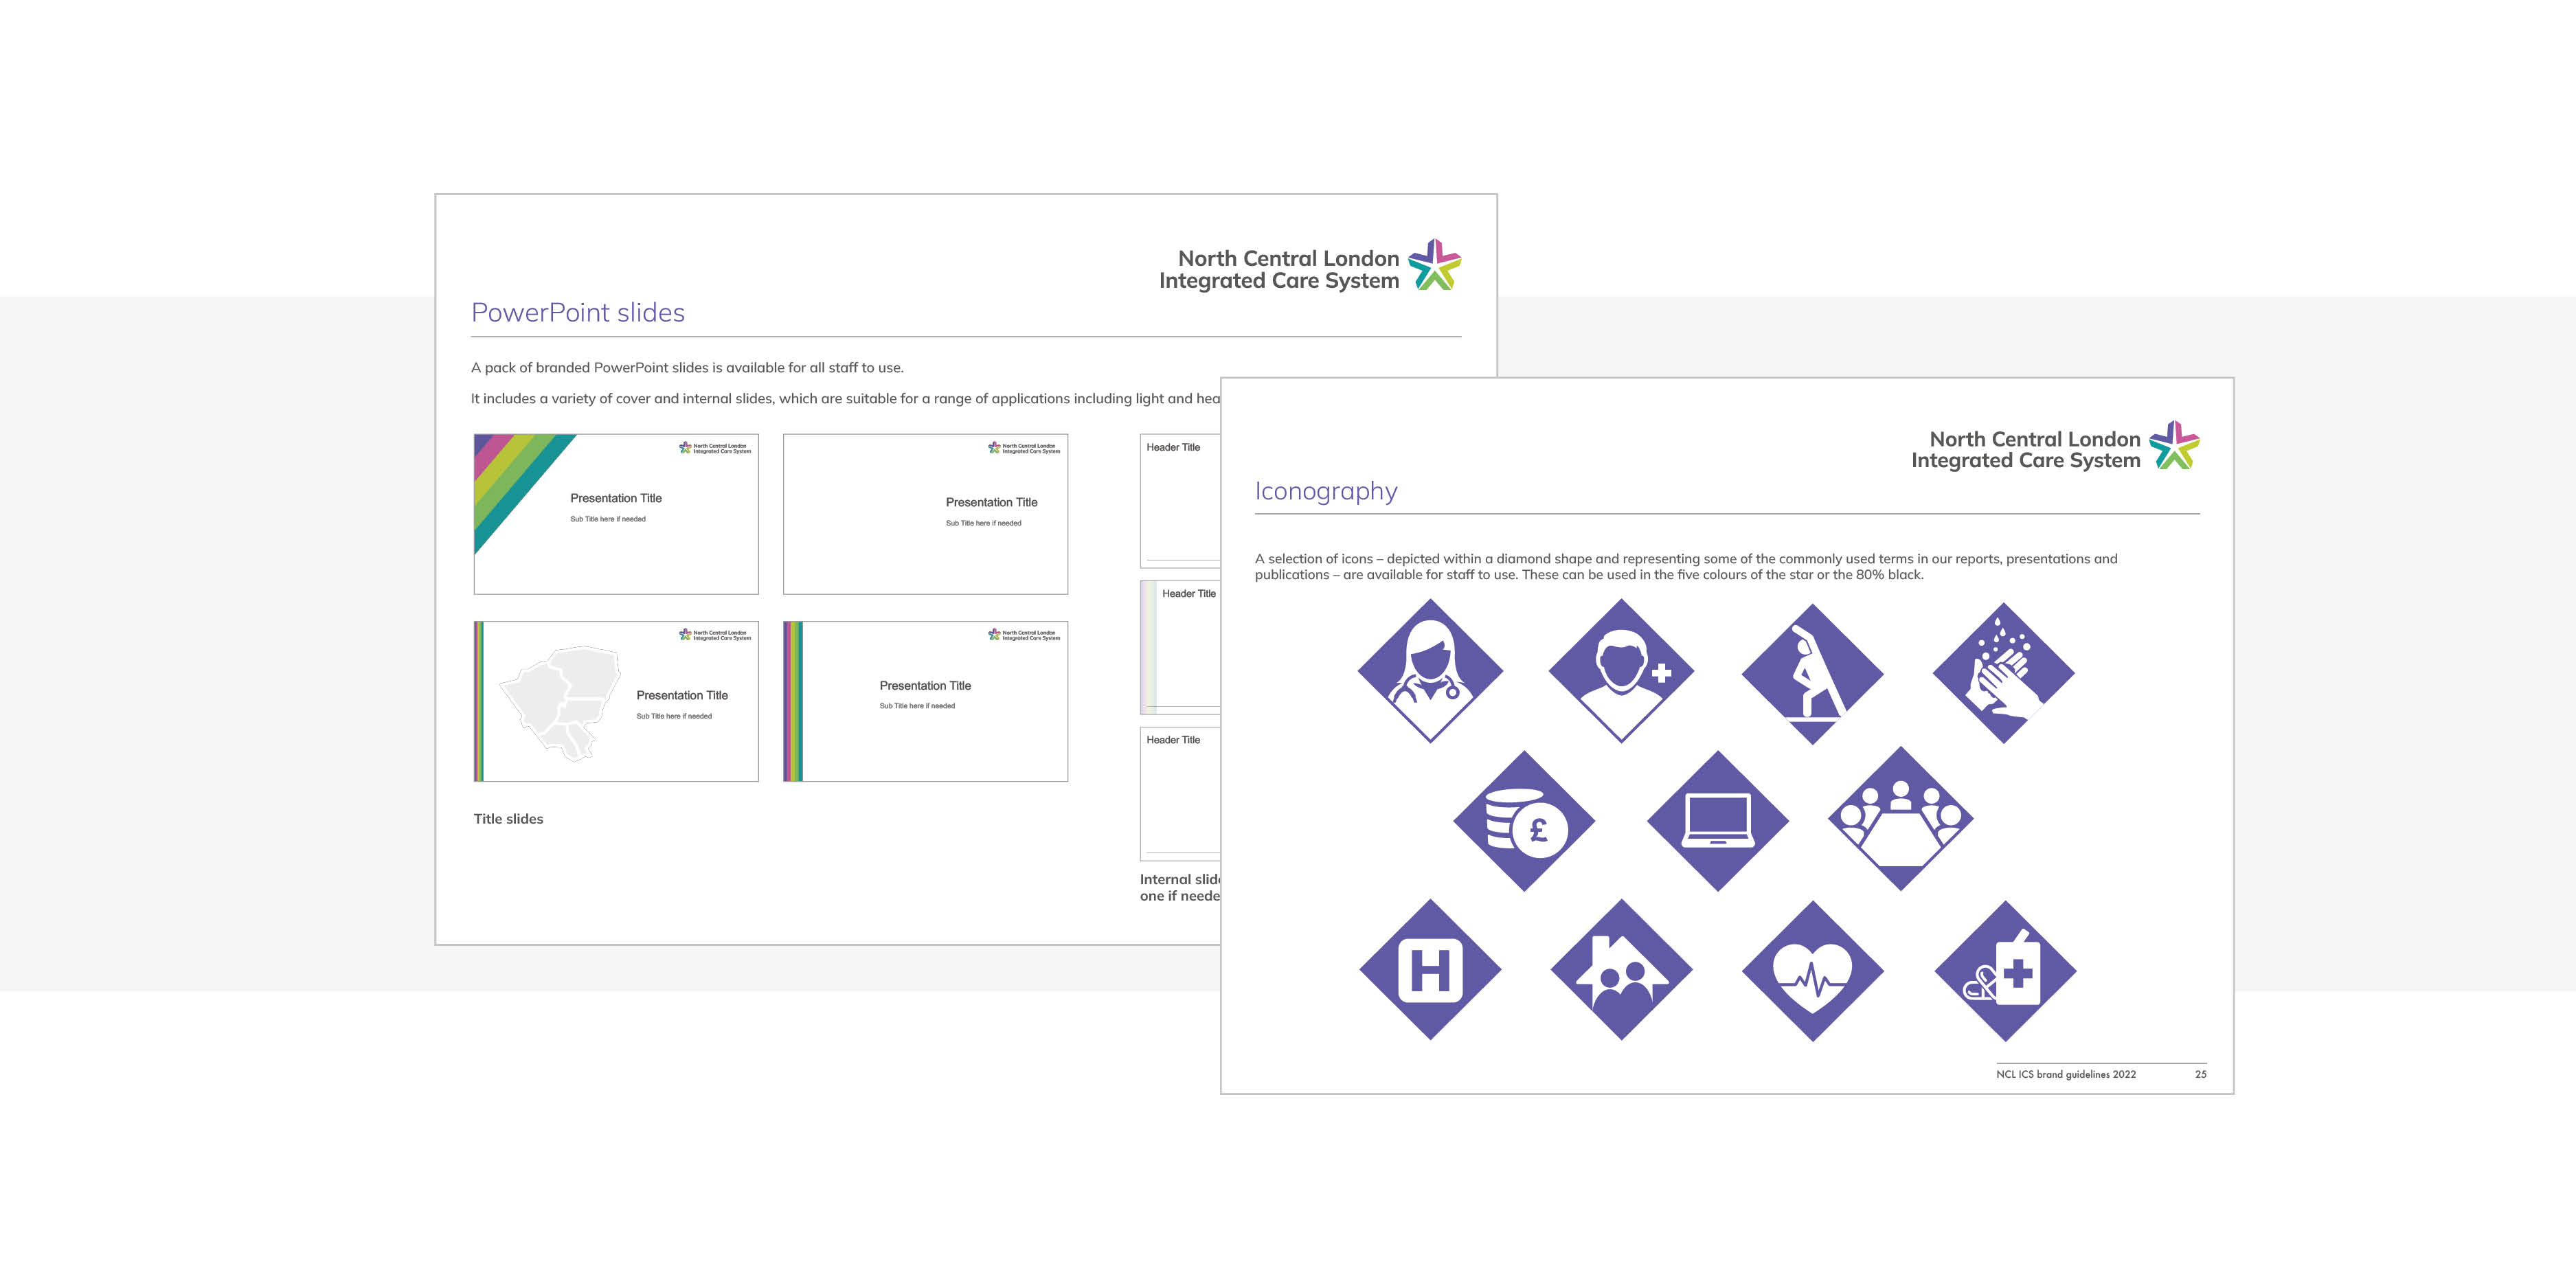Viewport: 2576px width, 1288px height.
Task: Select the title slide with map graphic
Action: (616, 701)
